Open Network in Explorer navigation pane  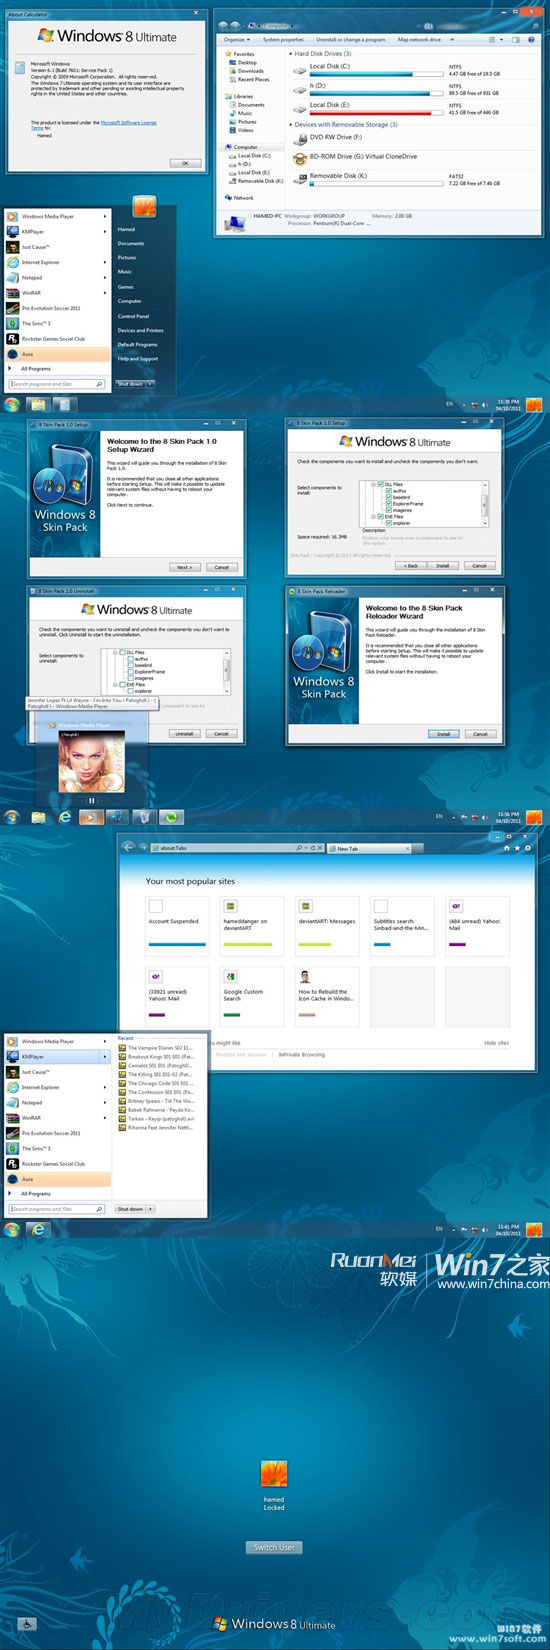pyautogui.click(x=239, y=198)
